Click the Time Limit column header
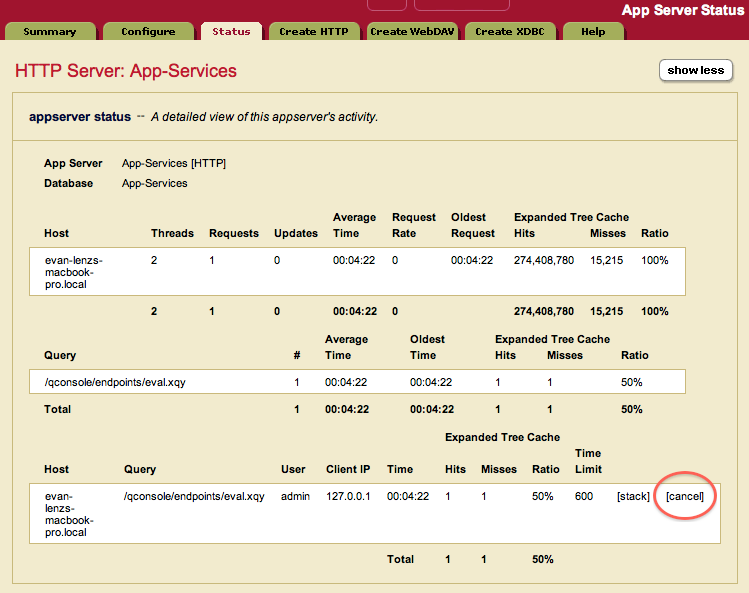The image size is (749, 593). pos(588,461)
